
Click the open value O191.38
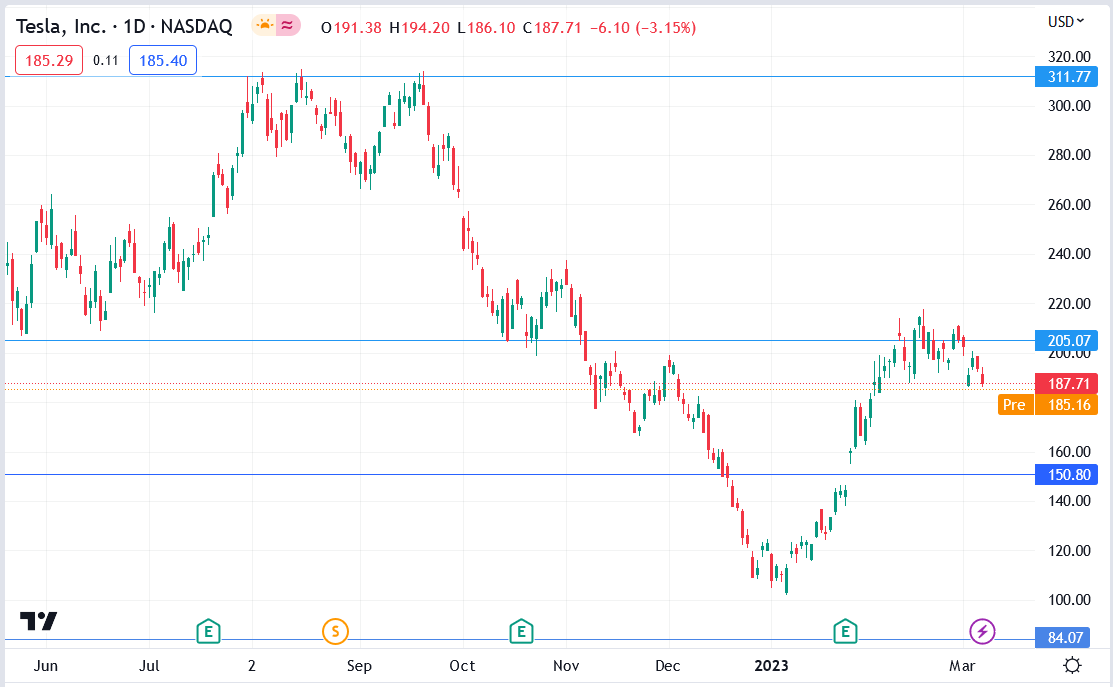(351, 28)
